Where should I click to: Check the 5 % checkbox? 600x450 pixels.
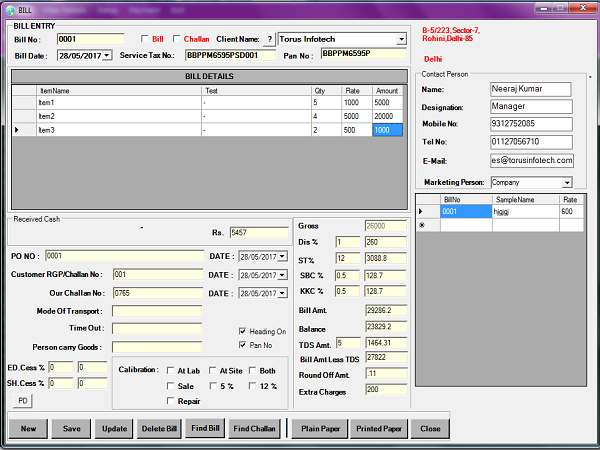[x=213, y=386]
